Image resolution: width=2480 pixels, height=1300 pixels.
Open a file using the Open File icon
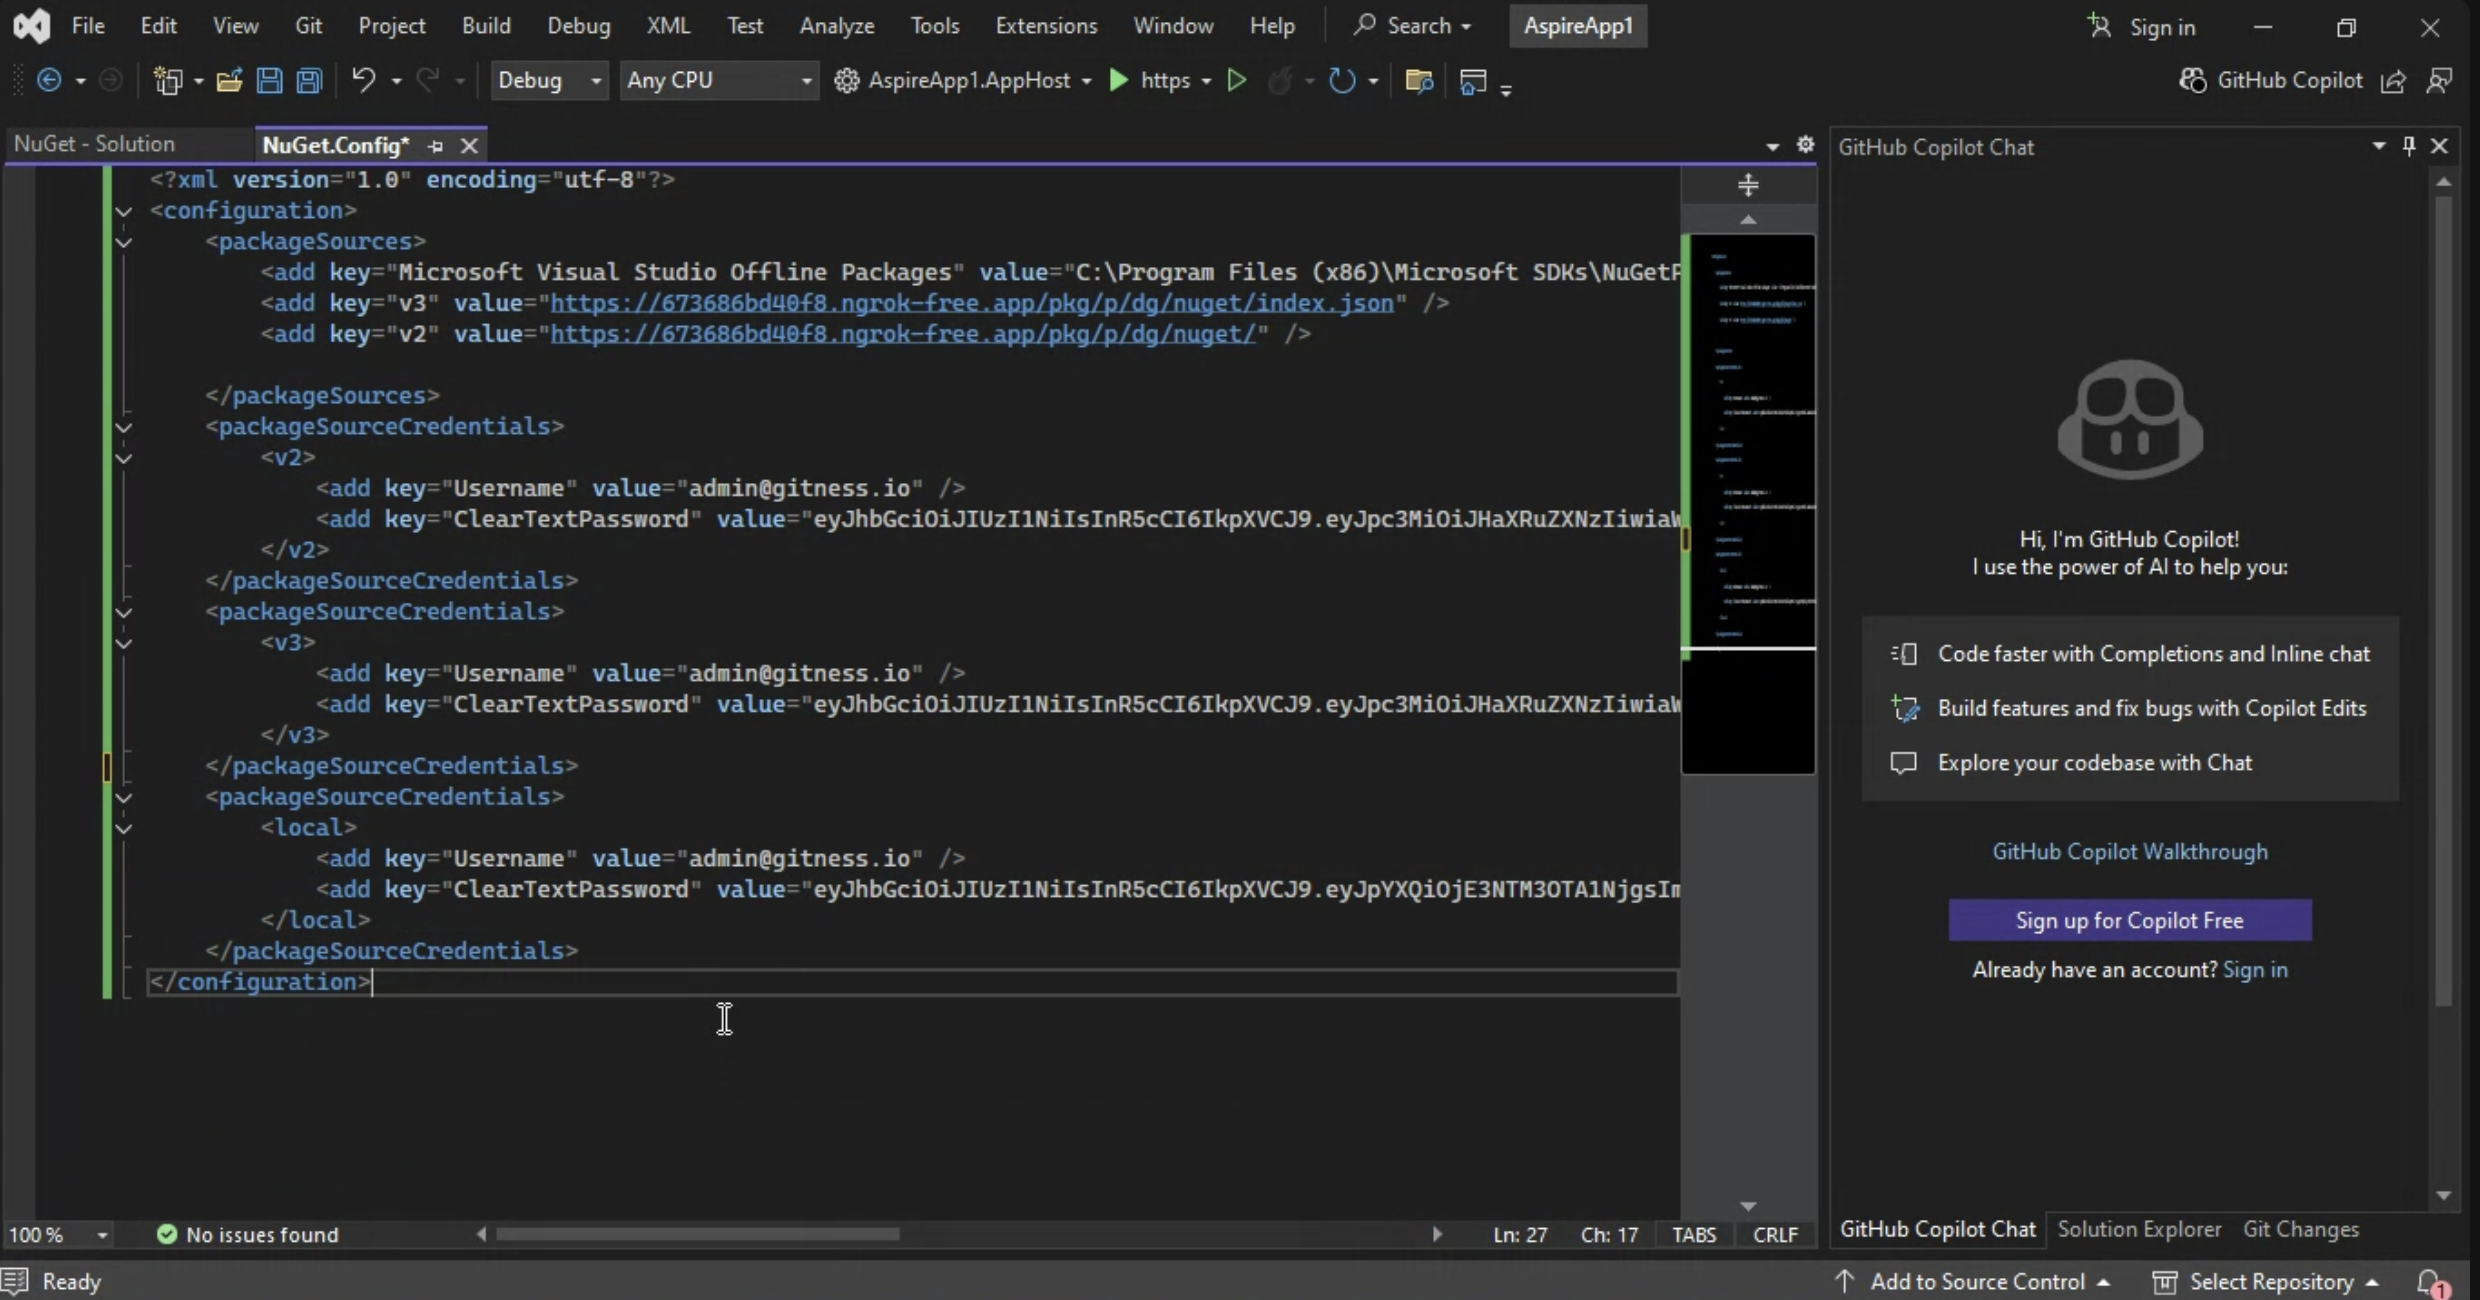[230, 80]
